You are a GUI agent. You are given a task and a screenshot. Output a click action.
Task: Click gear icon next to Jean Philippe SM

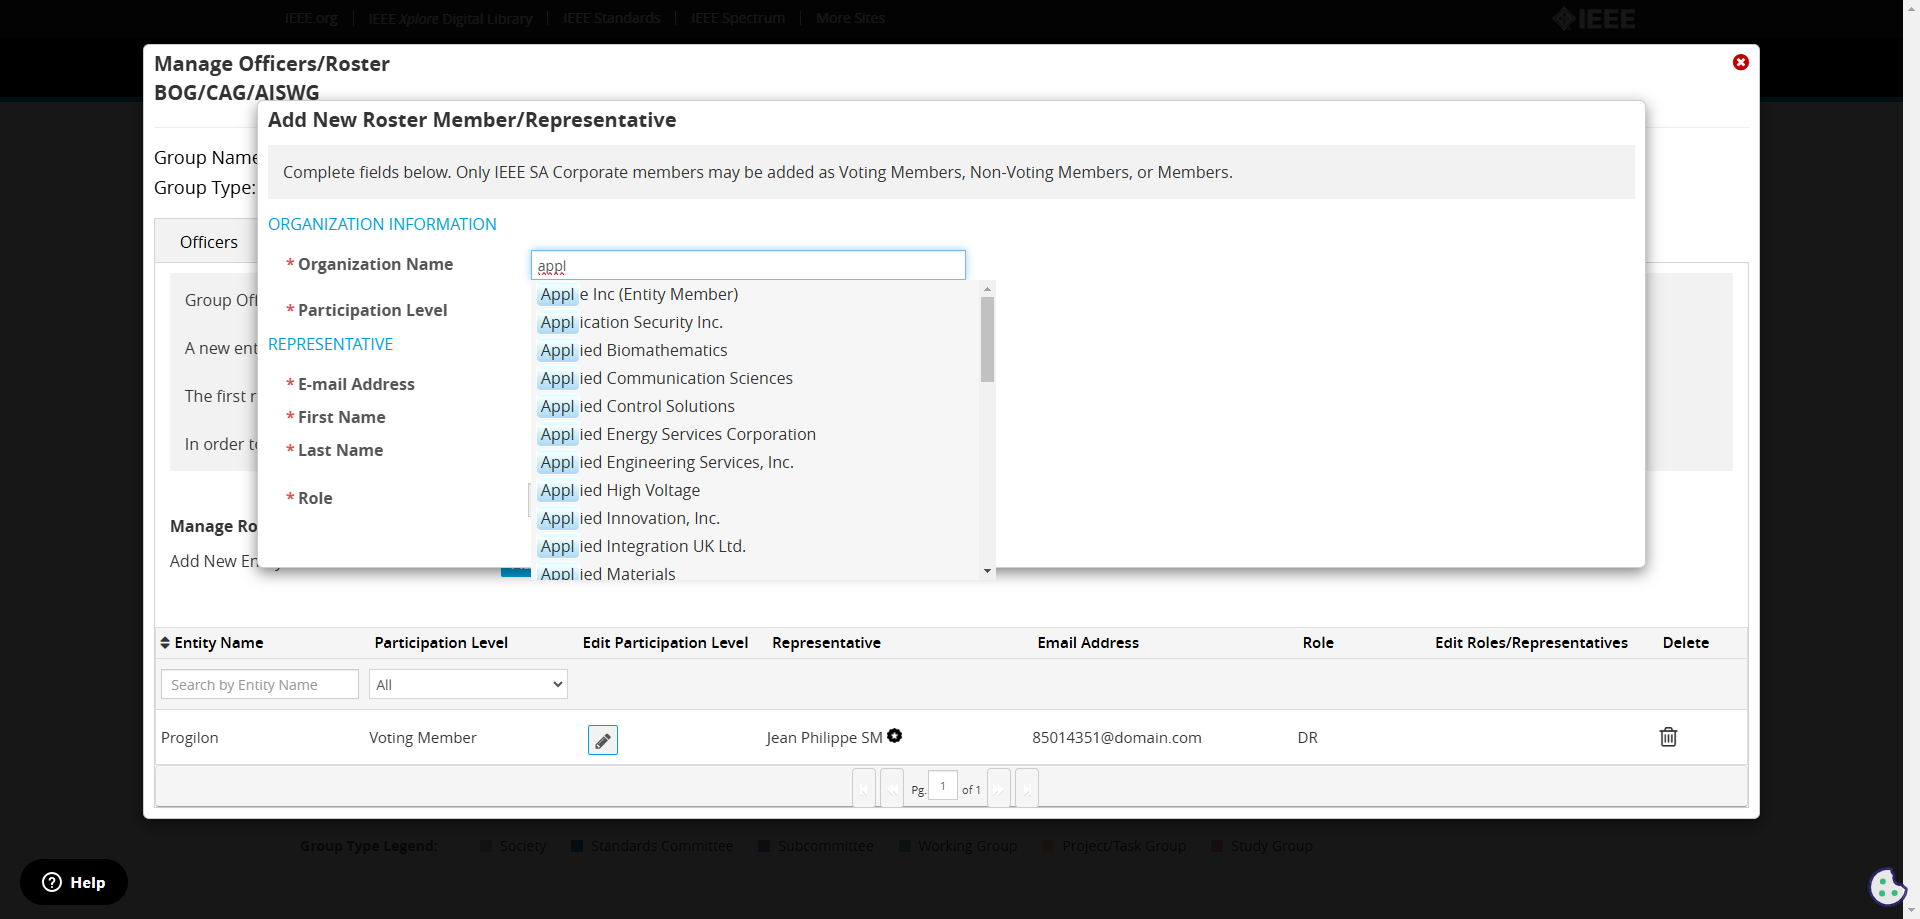[895, 736]
